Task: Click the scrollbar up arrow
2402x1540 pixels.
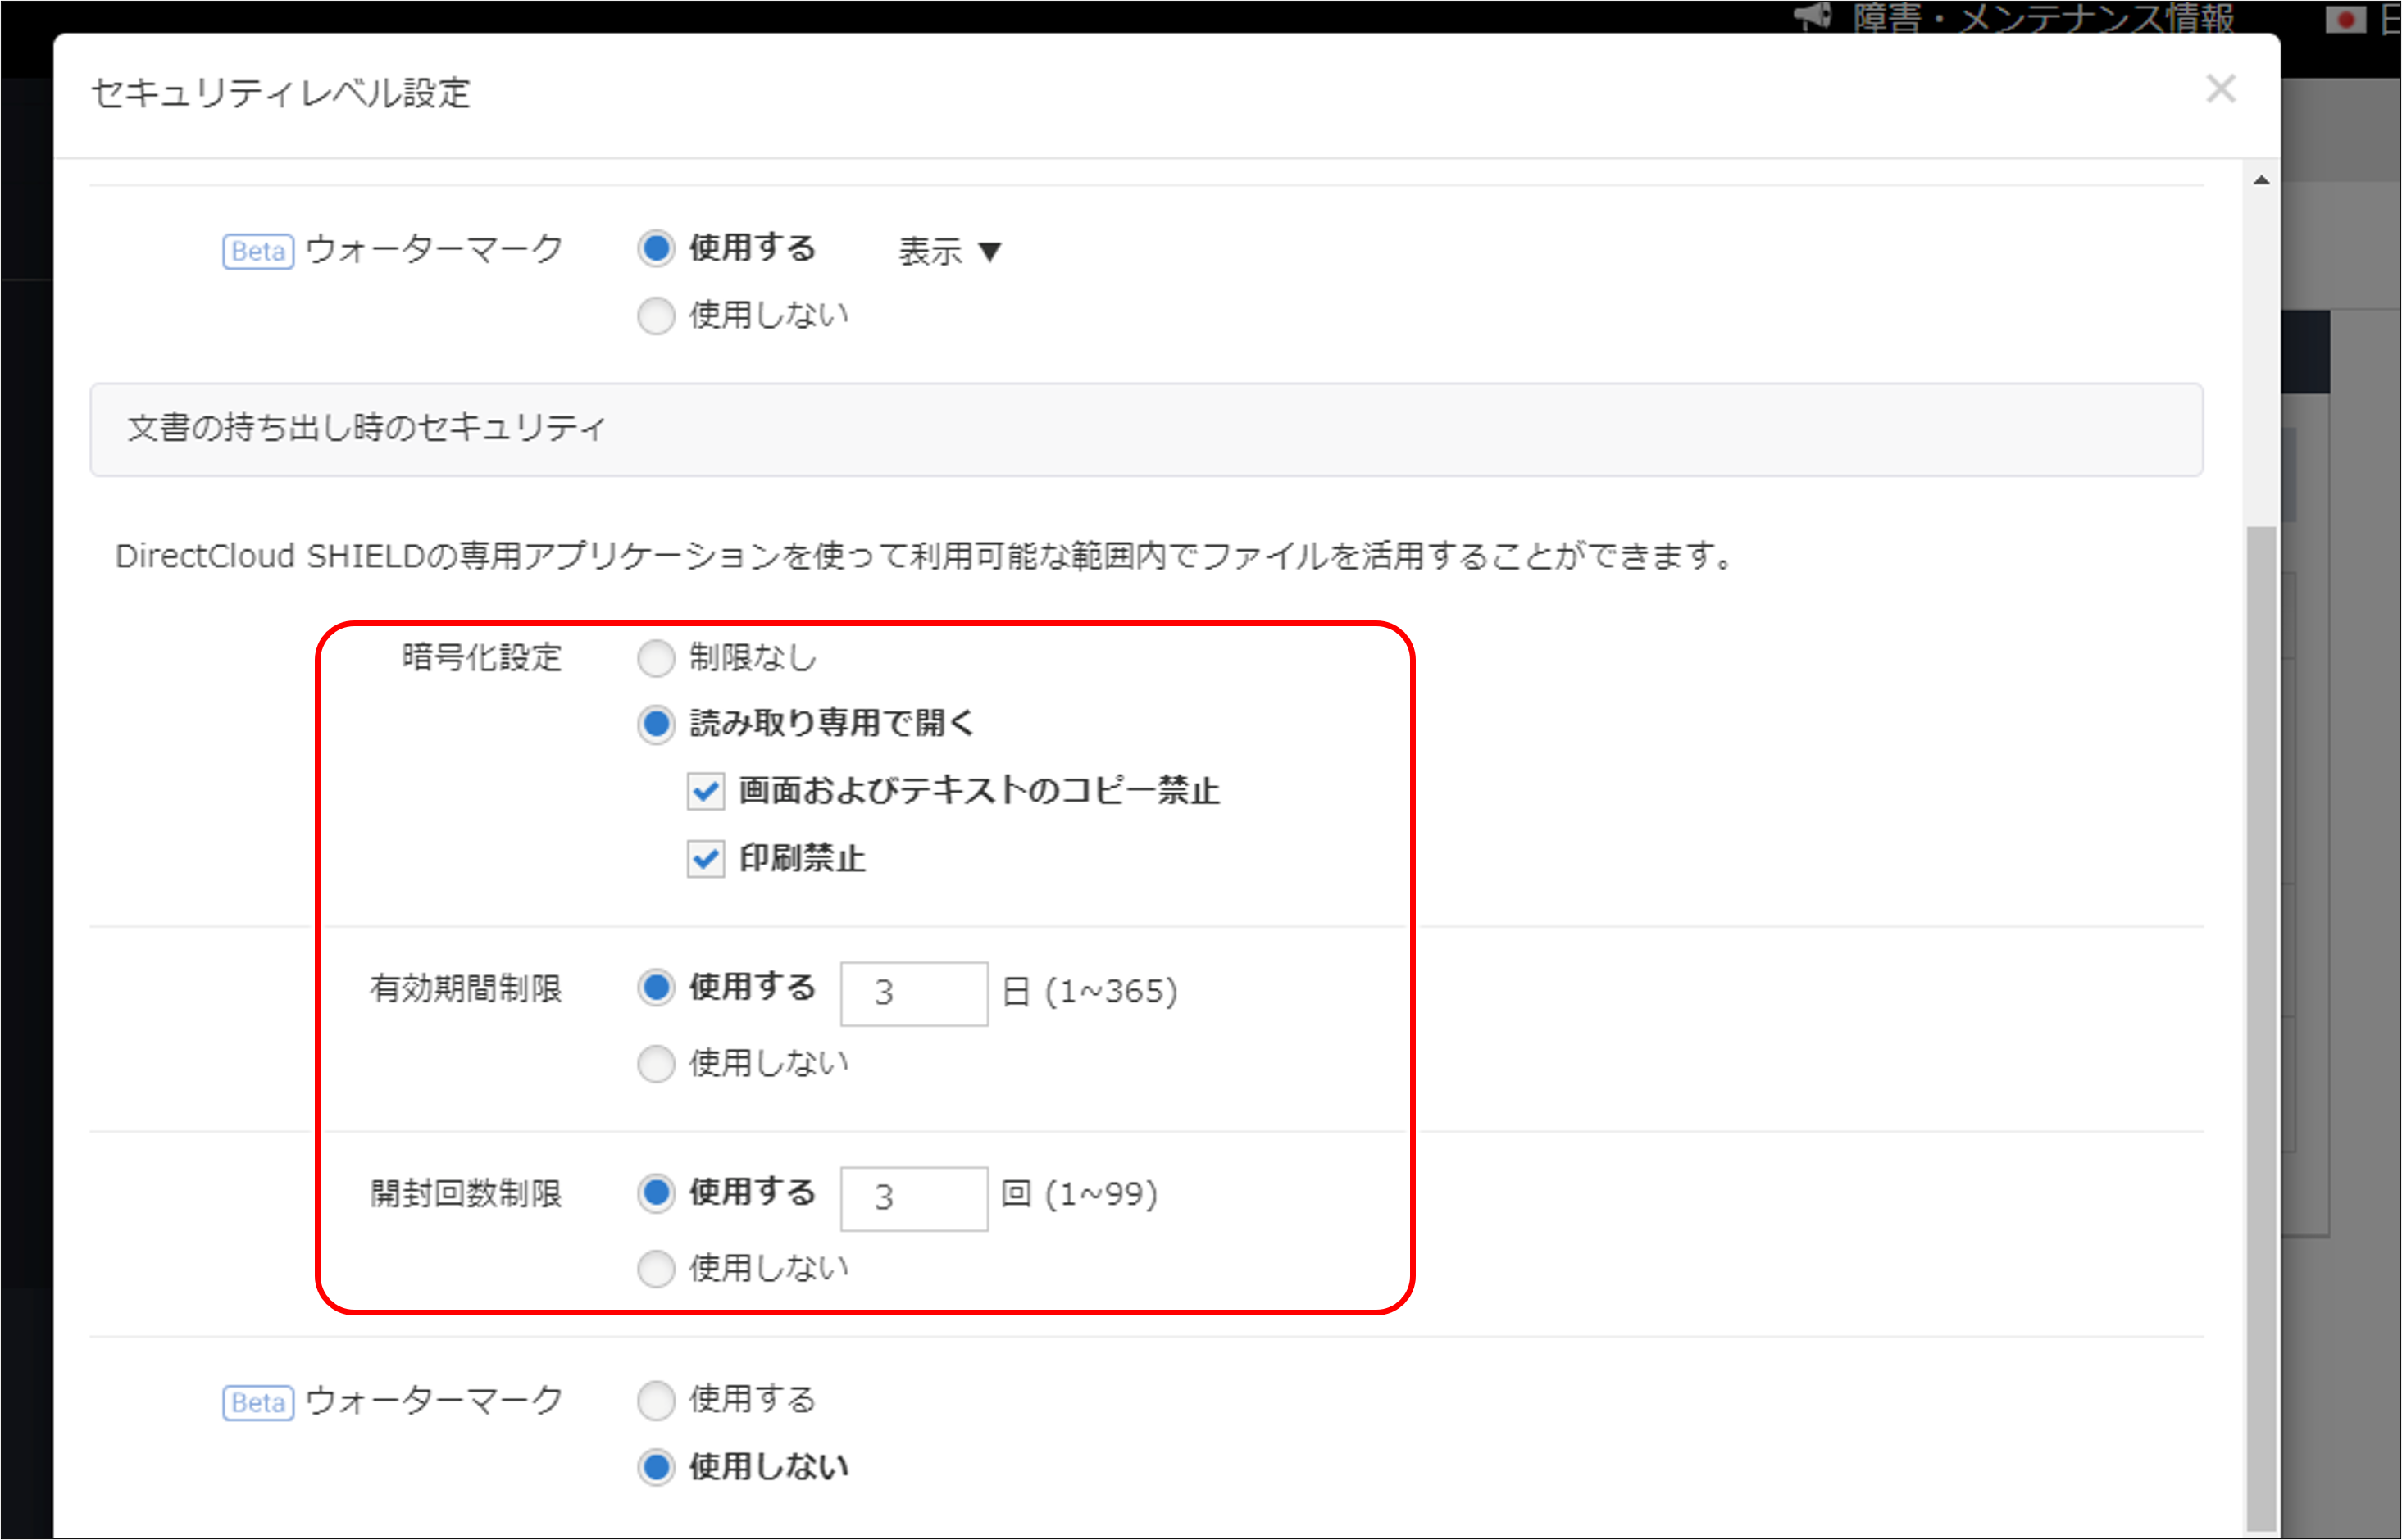Action: pos(2259,178)
